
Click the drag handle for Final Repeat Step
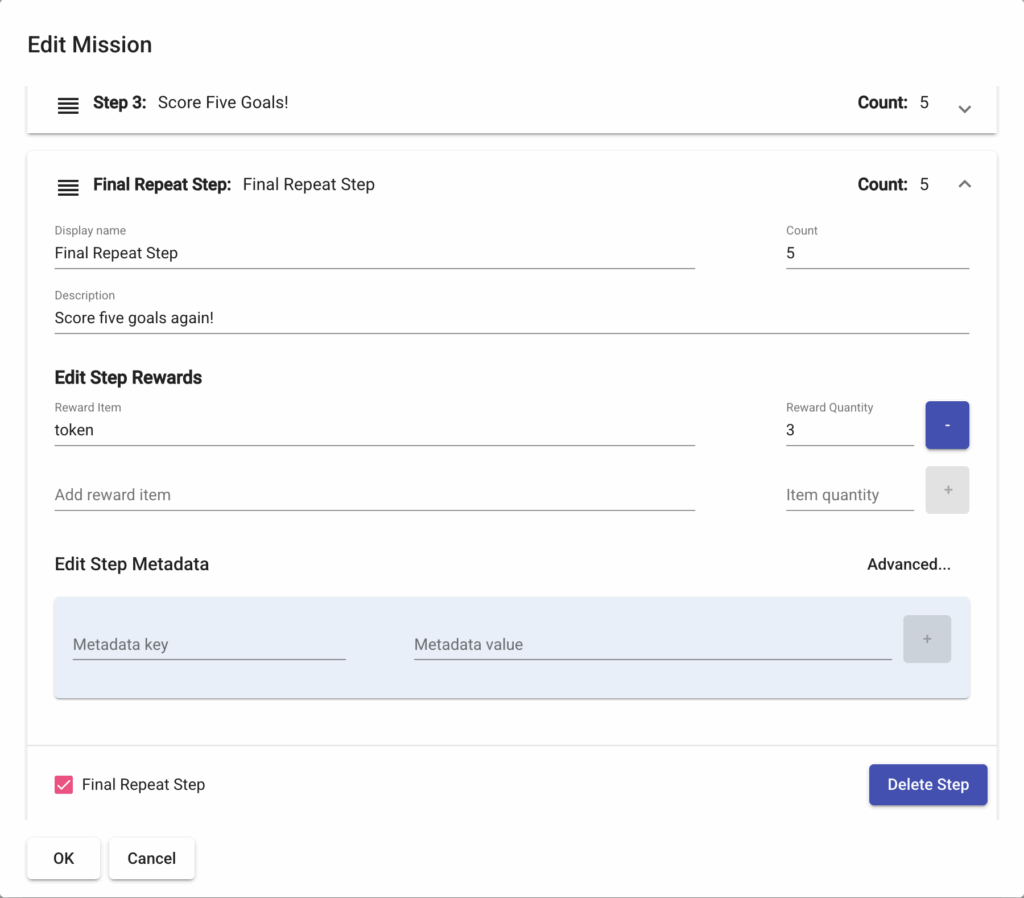pyautogui.click(x=68, y=186)
